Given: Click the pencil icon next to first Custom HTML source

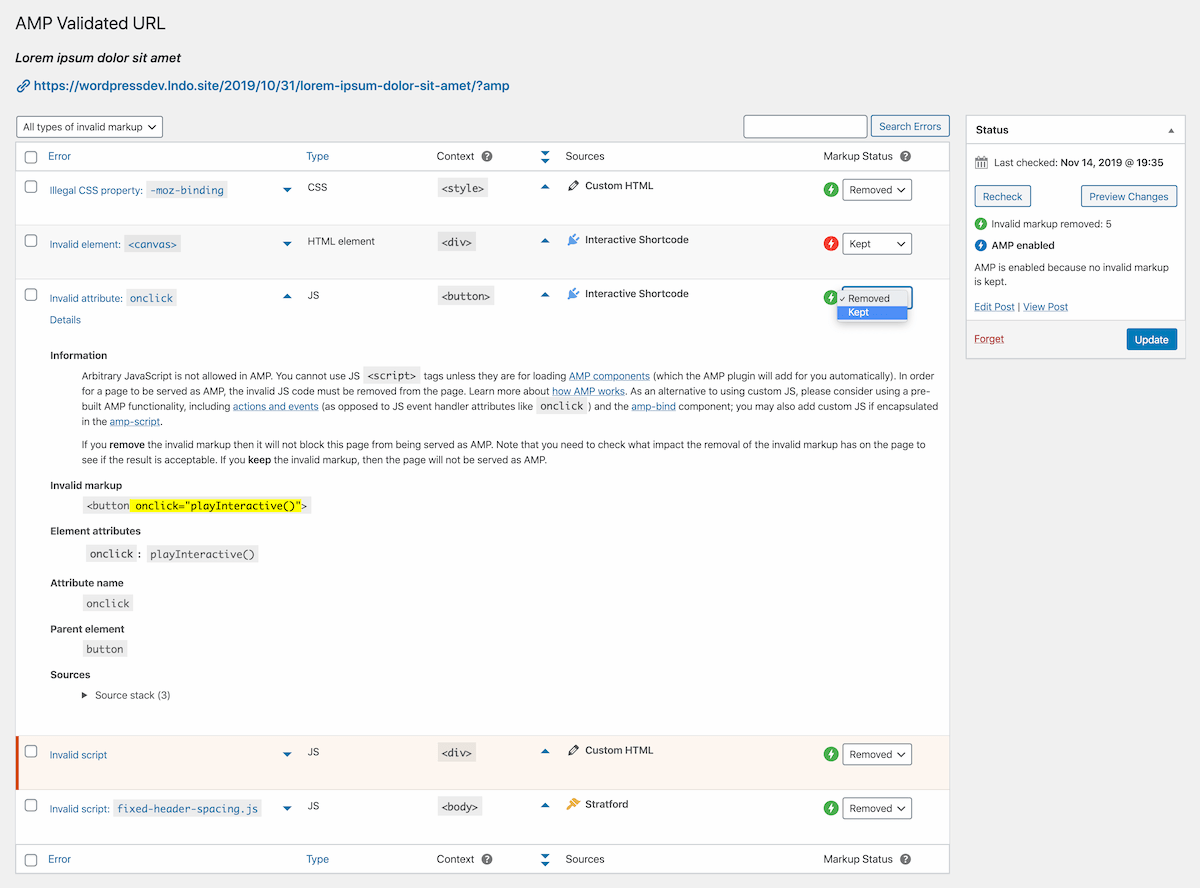Looking at the screenshot, I should click(573, 186).
